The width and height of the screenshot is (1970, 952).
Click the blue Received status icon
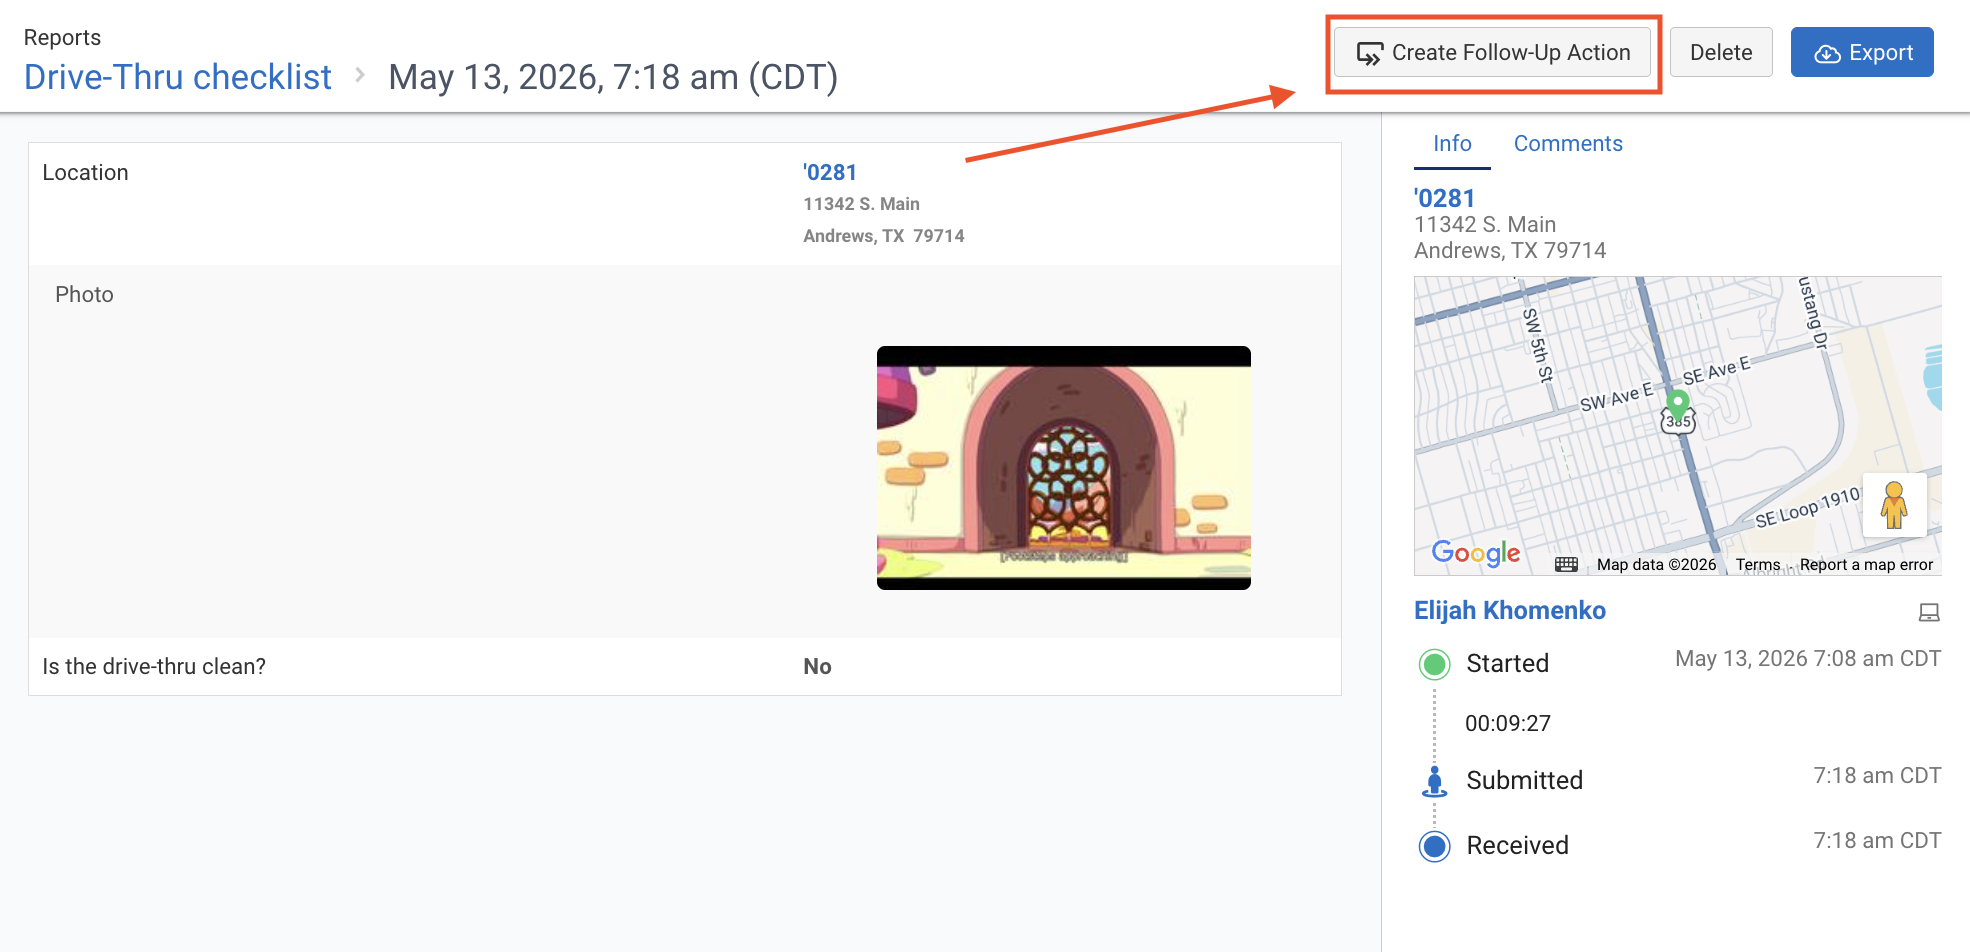[1435, 846]
